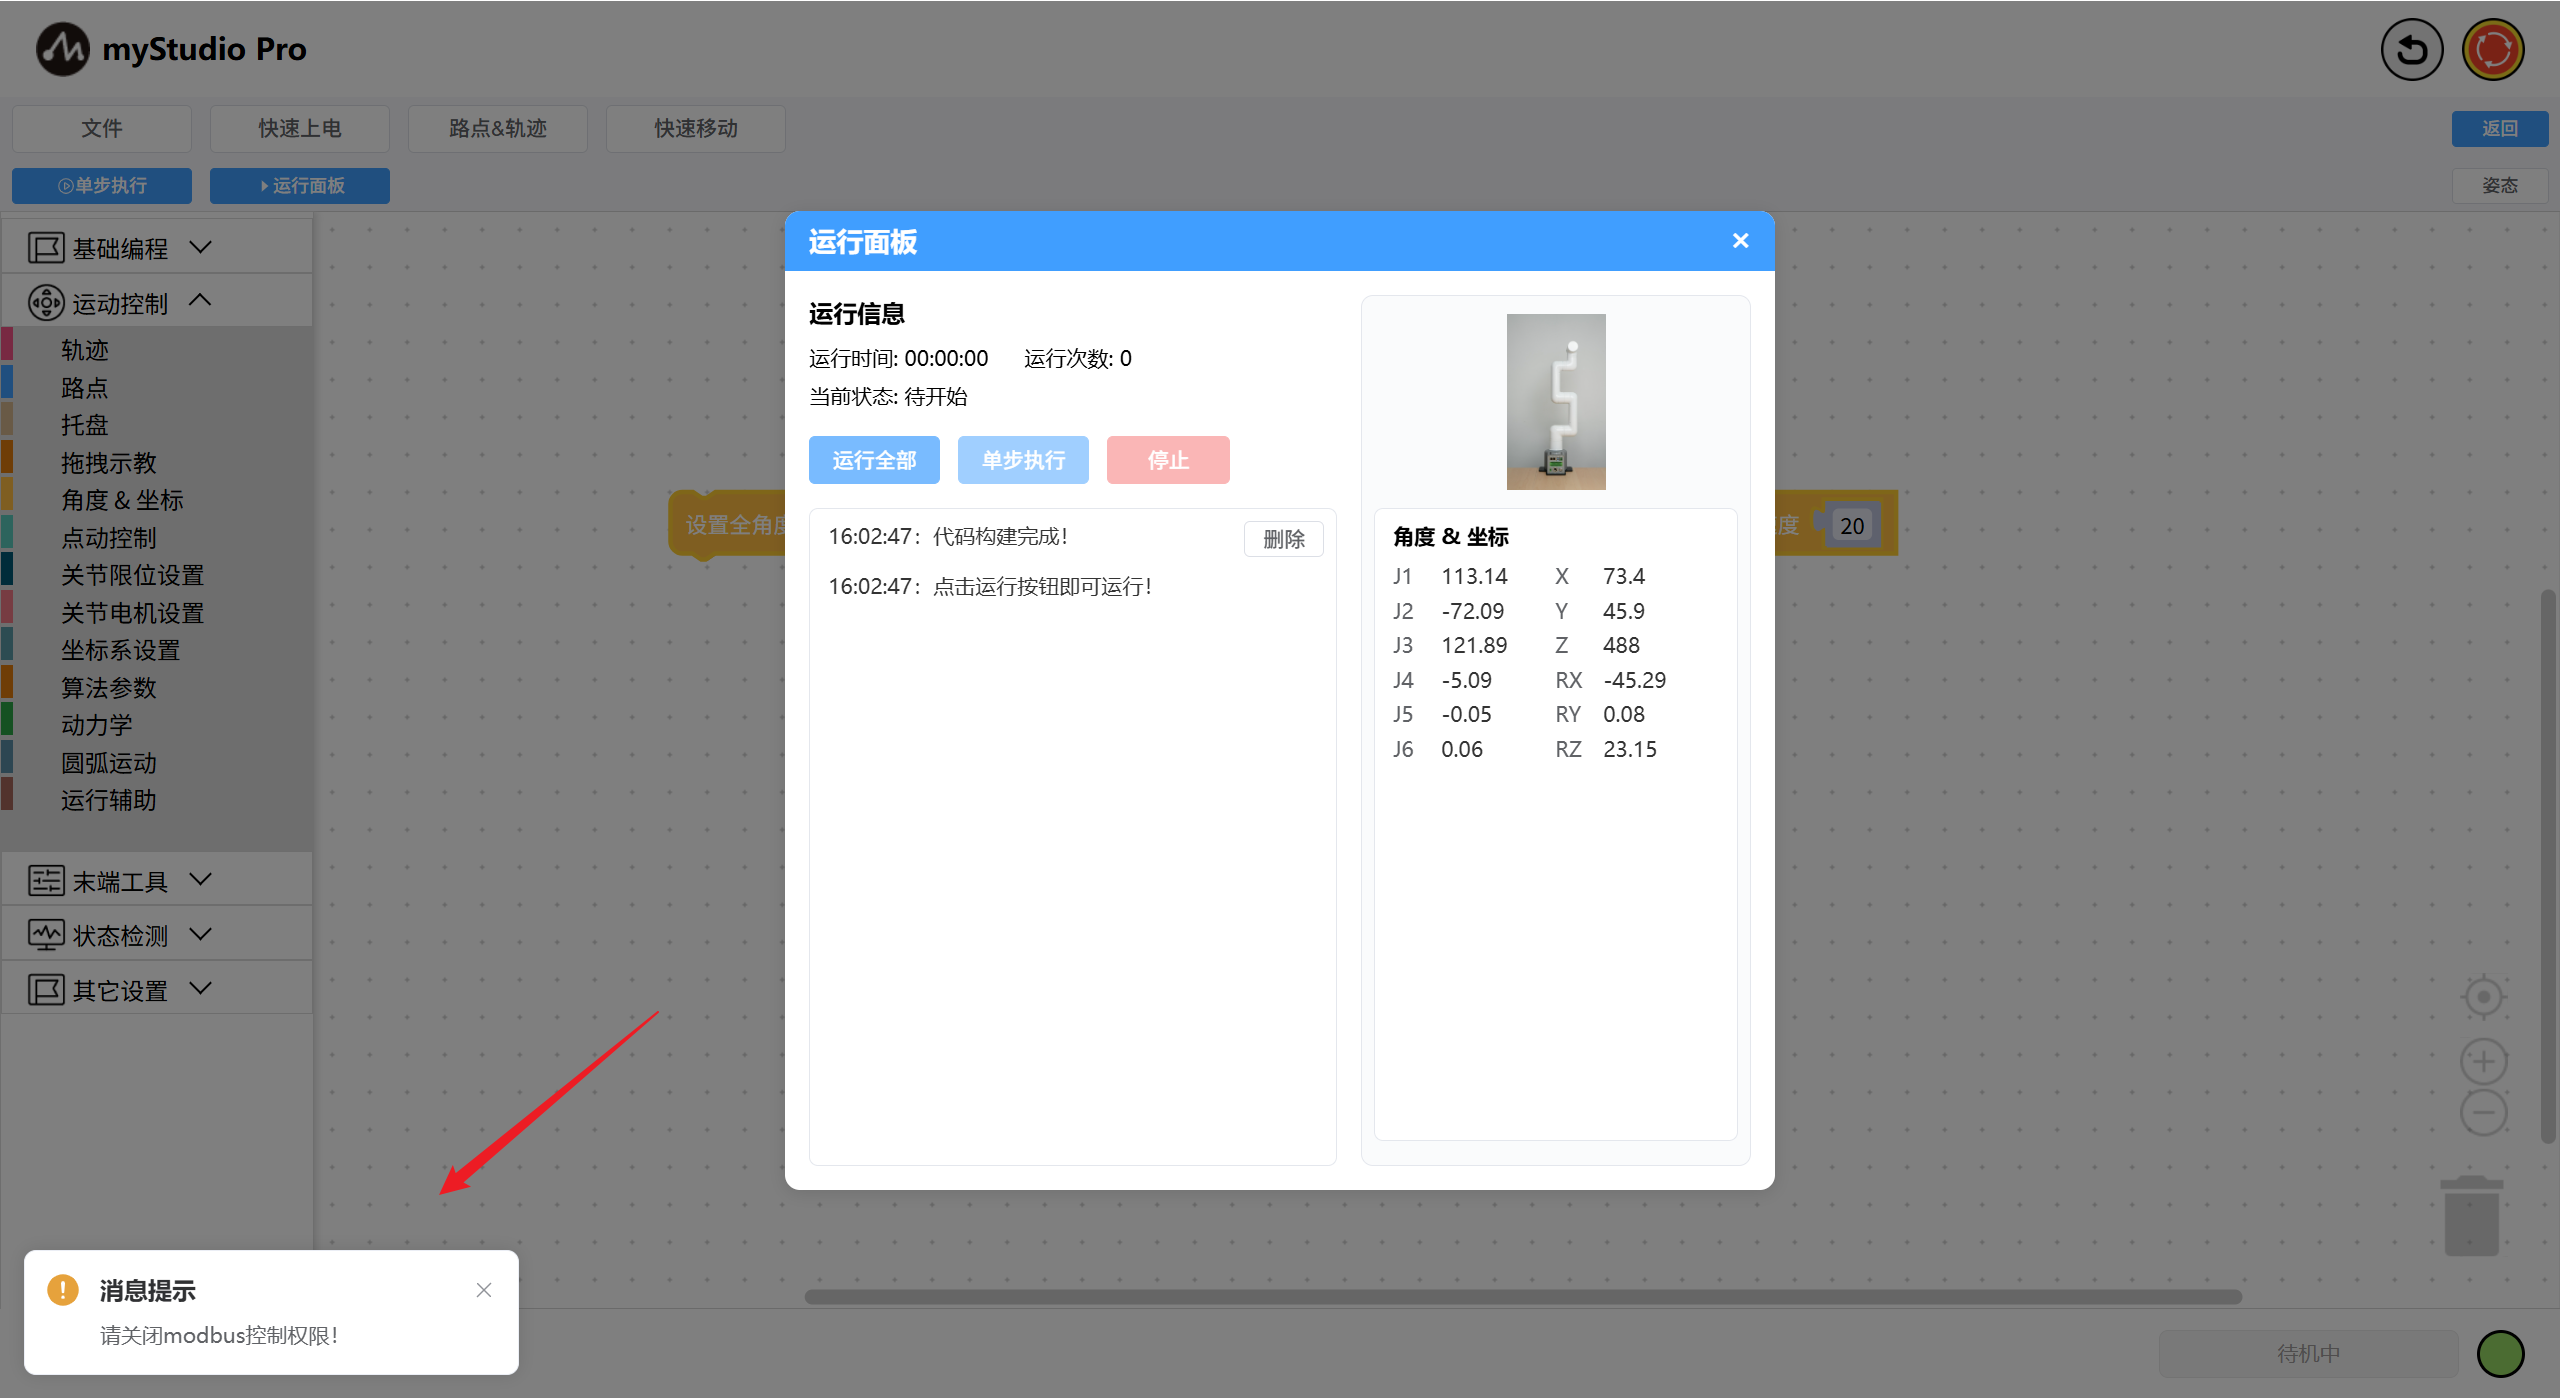Click the red emergency stop icon
2560x1398 pixels.
click(x=2492, y=50)
